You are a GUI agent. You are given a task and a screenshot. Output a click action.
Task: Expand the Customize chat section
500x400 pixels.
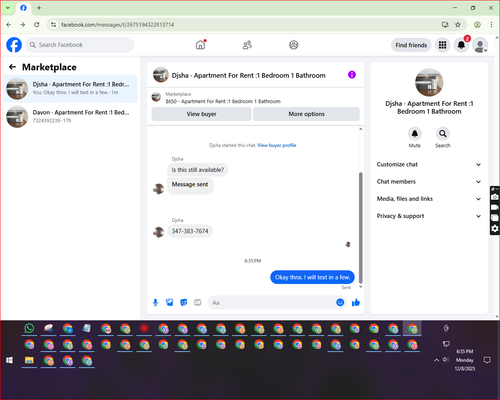429,164
